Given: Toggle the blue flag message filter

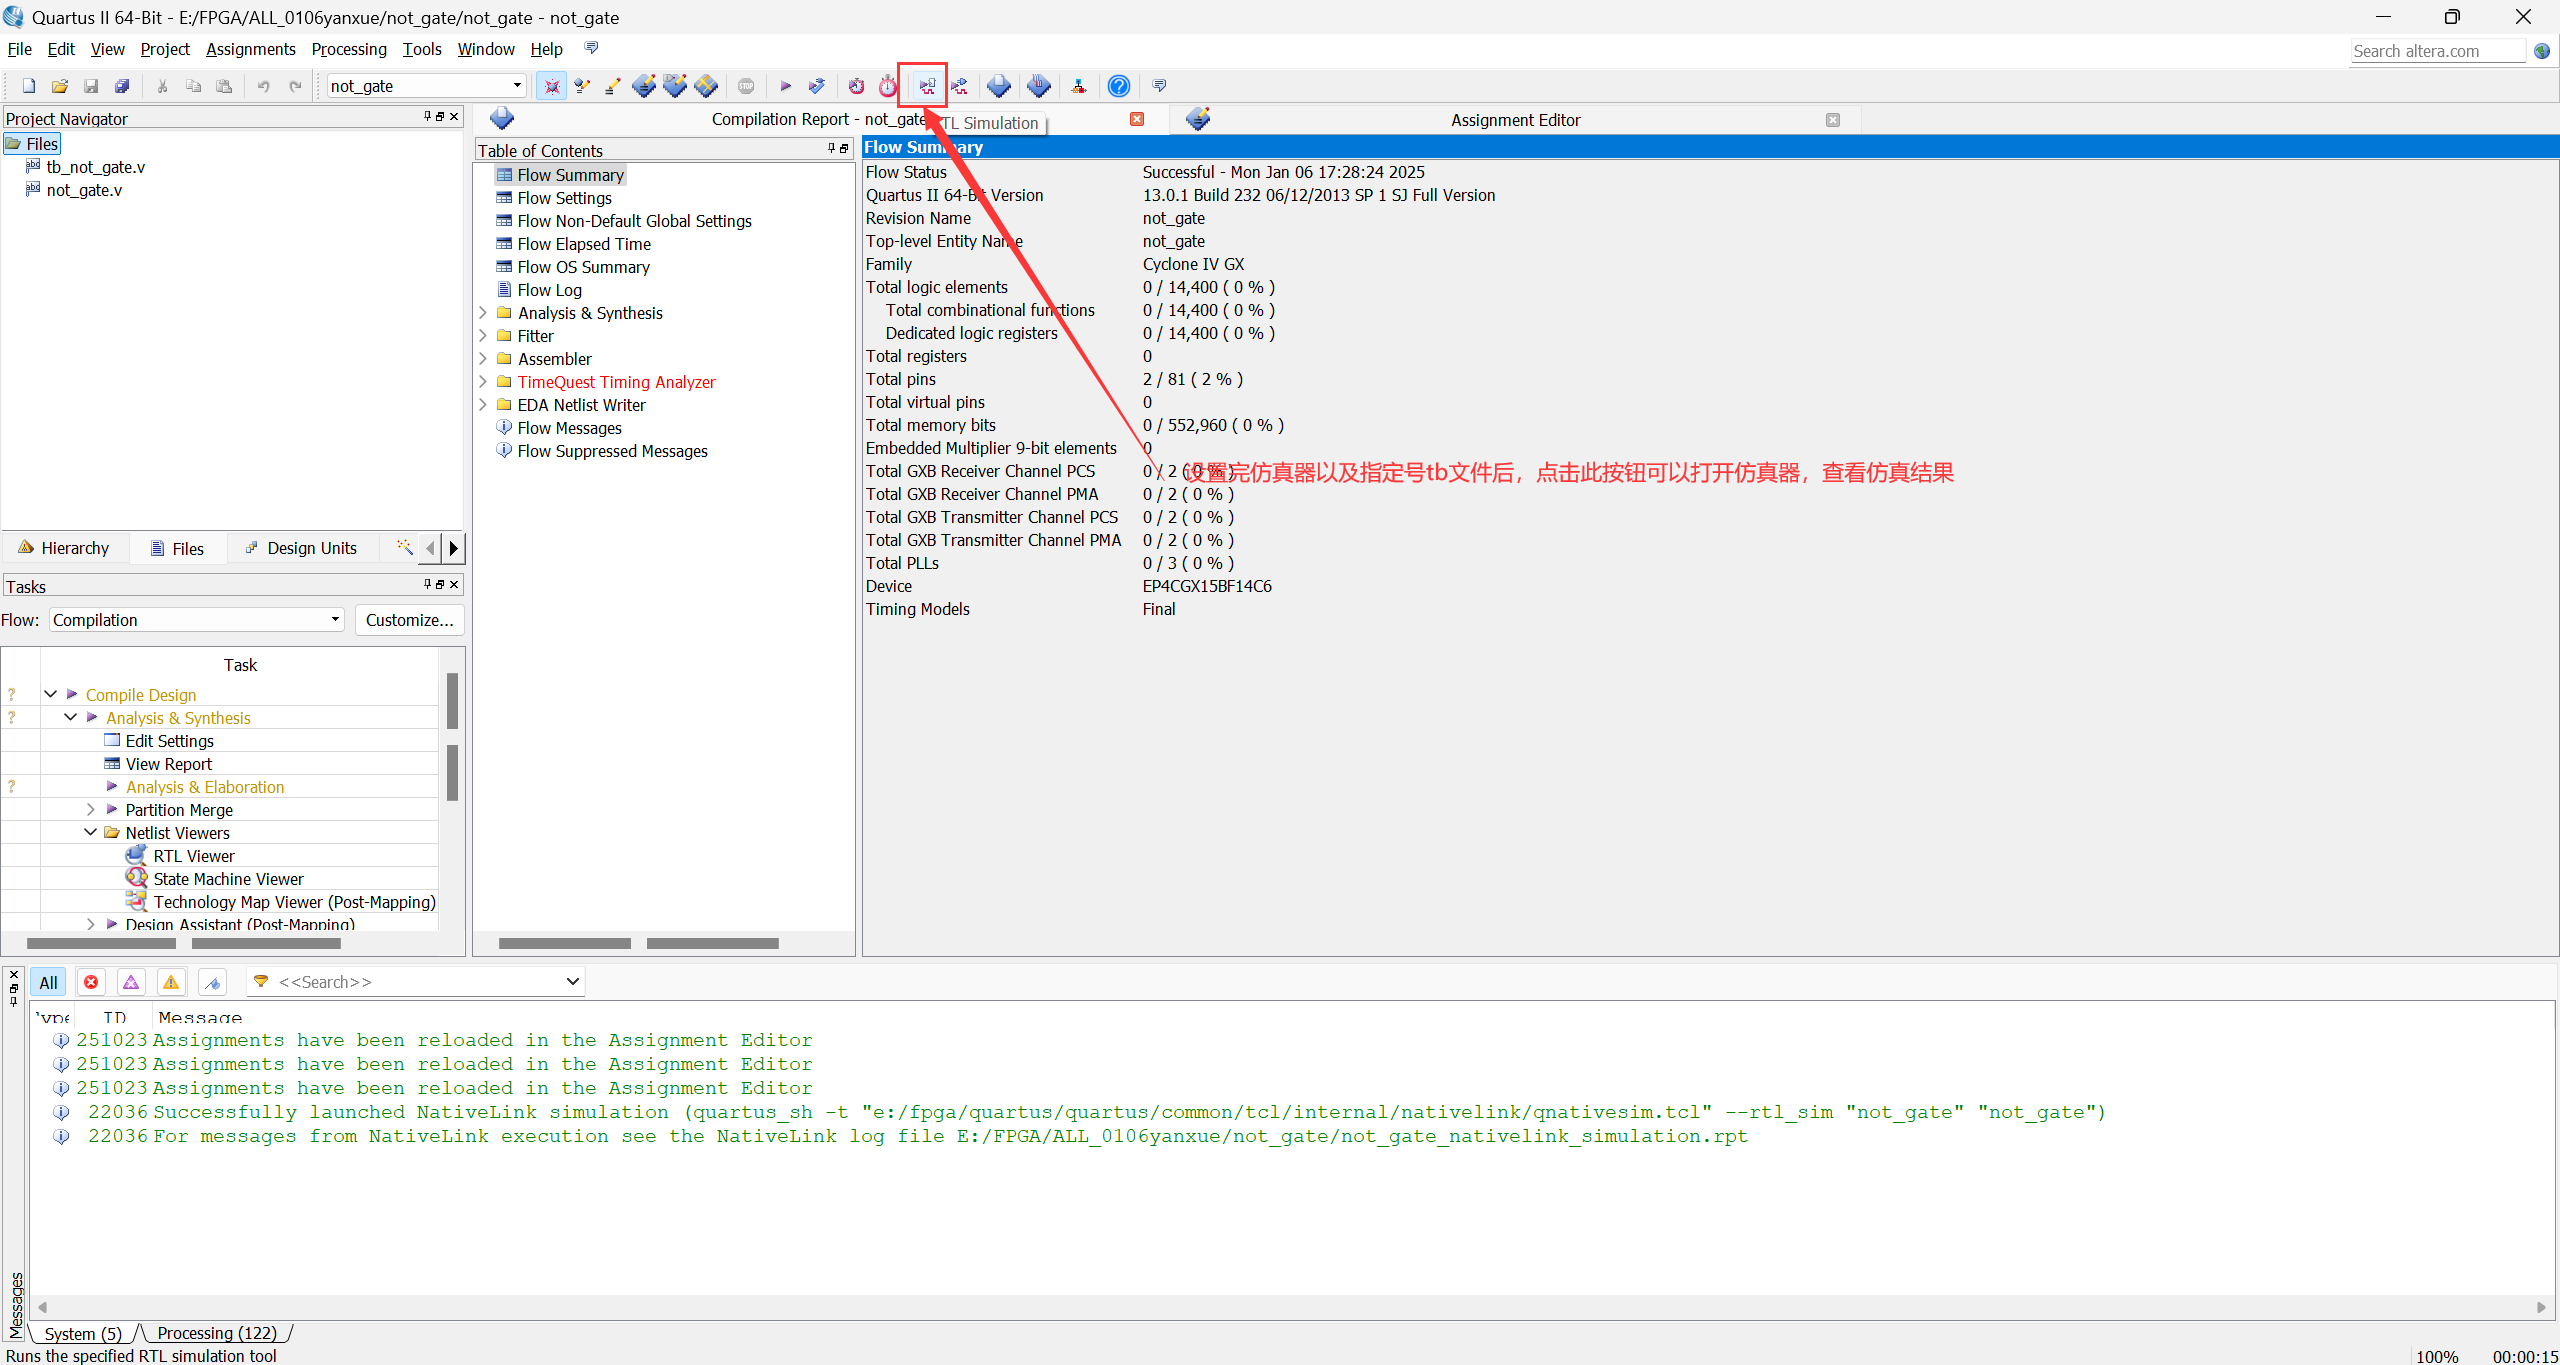Looking at the screenshot, I should click(212, 982).
